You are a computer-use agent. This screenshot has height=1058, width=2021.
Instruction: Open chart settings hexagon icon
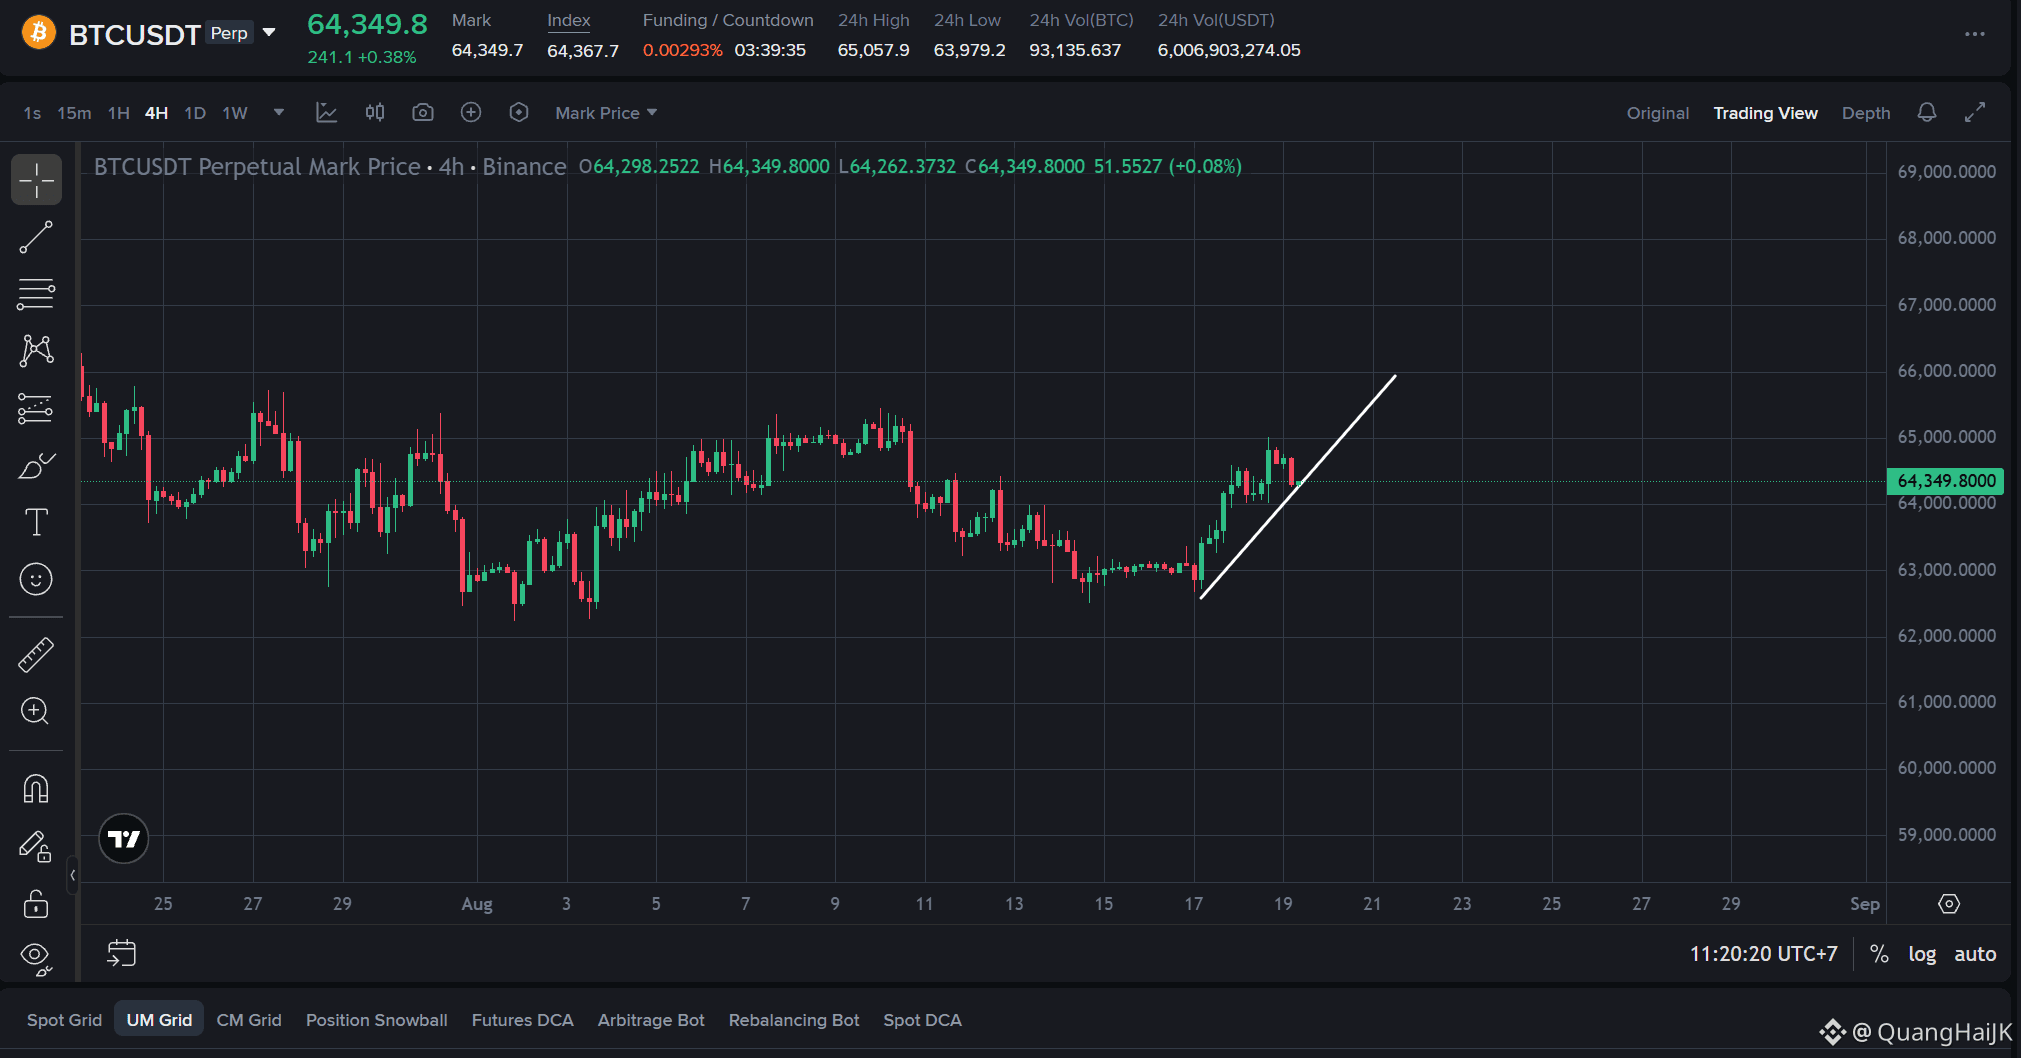(x=519, y=113)
